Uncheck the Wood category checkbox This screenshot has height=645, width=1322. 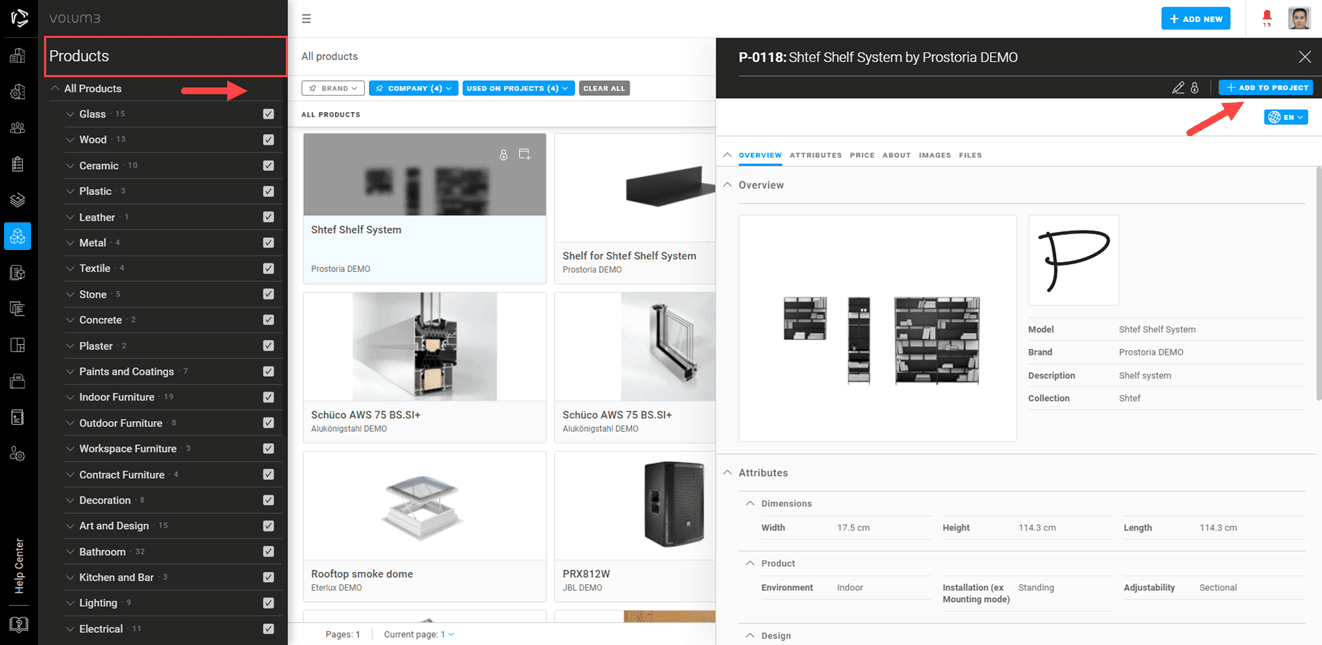268,140
